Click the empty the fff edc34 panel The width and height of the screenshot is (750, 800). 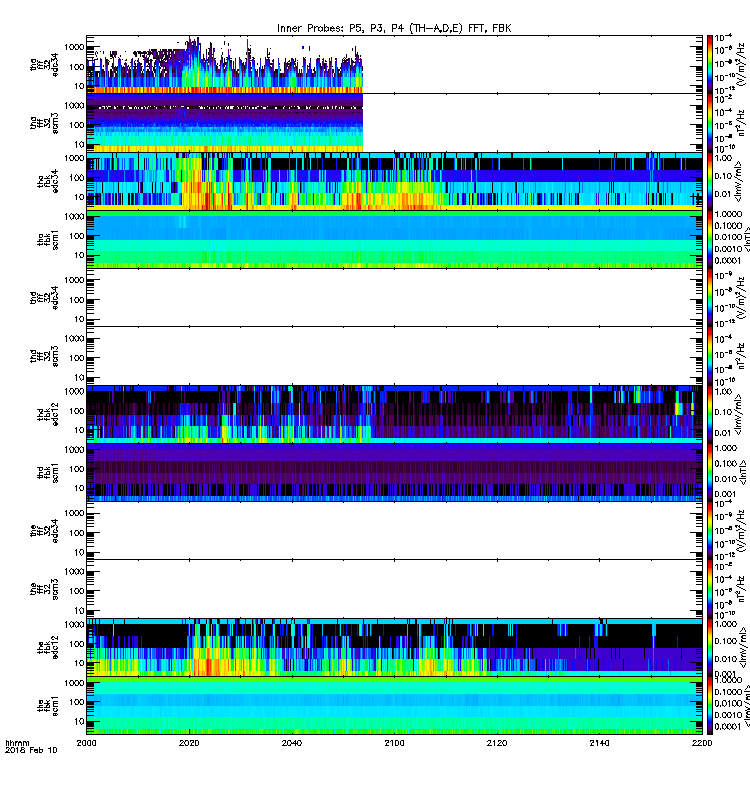pyautogui.click(x=394, y=531)
